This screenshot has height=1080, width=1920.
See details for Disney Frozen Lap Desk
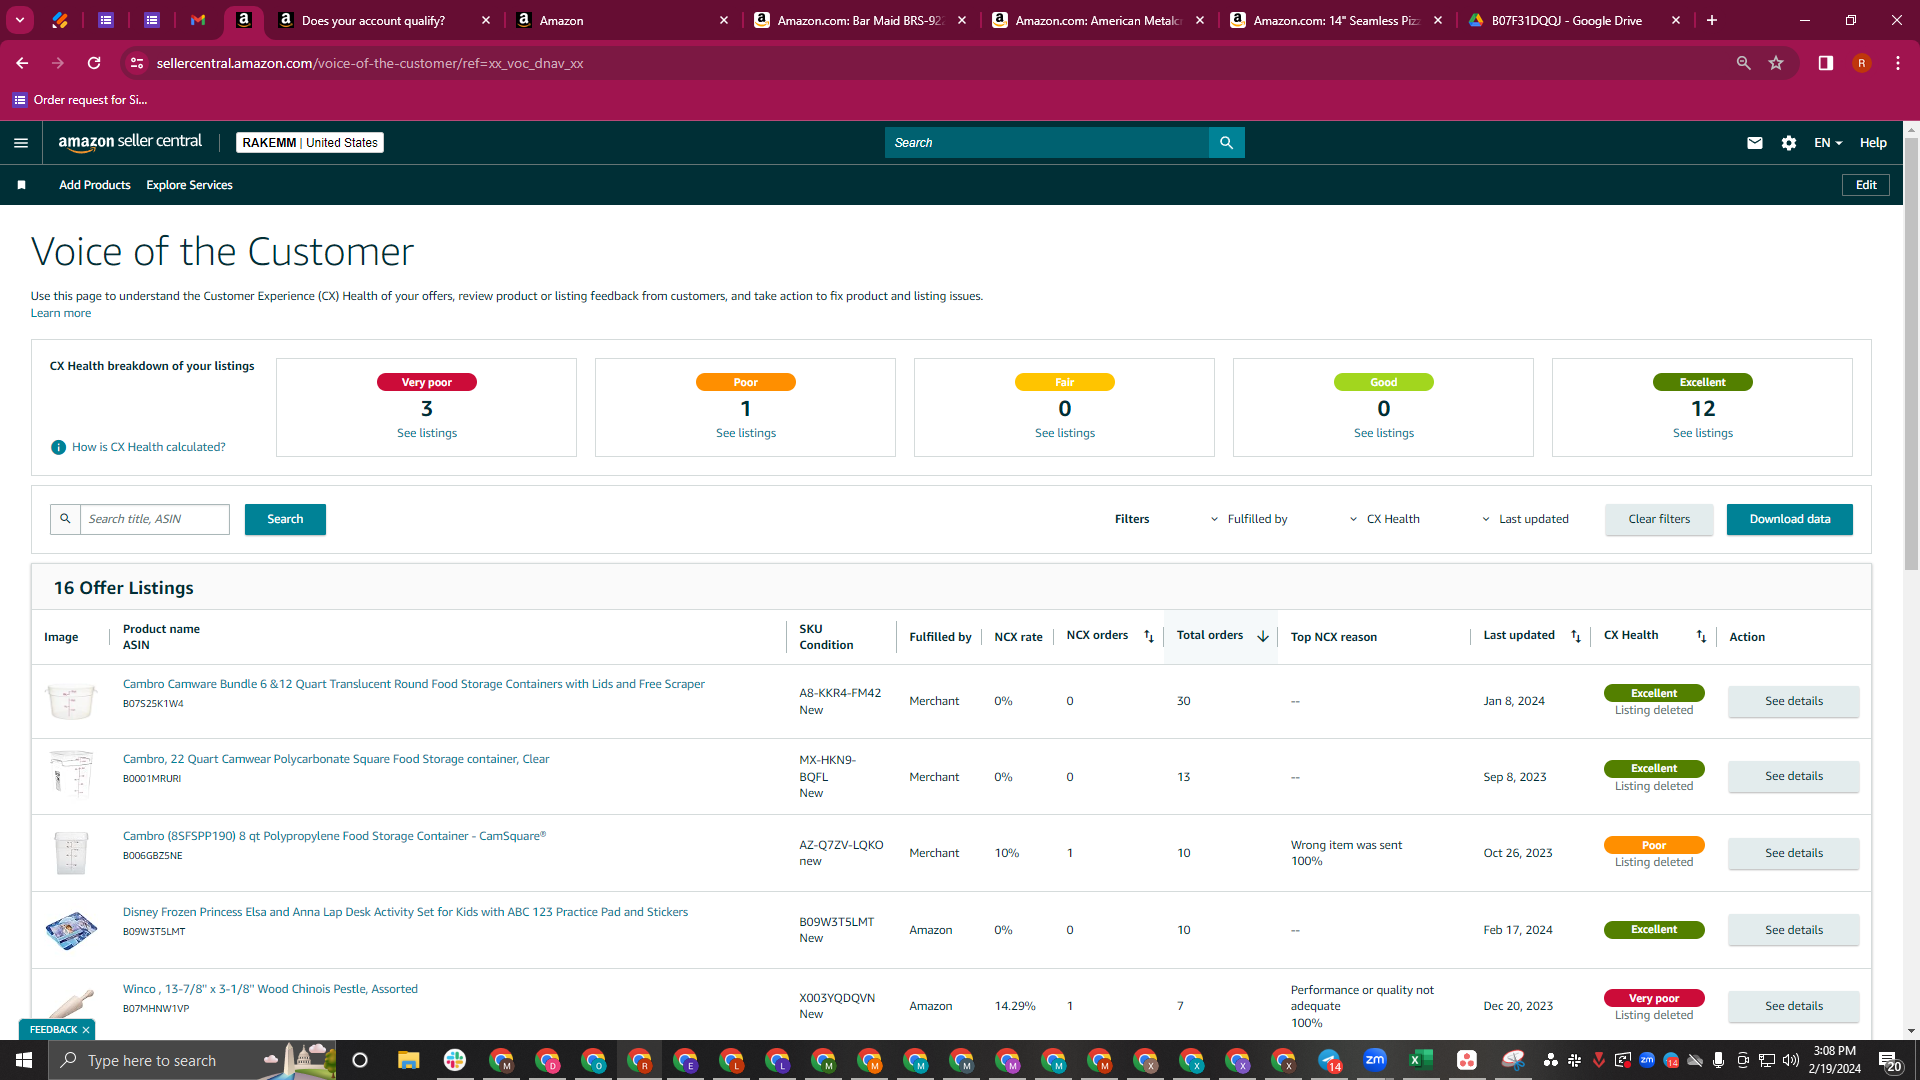pos(1794,930)
